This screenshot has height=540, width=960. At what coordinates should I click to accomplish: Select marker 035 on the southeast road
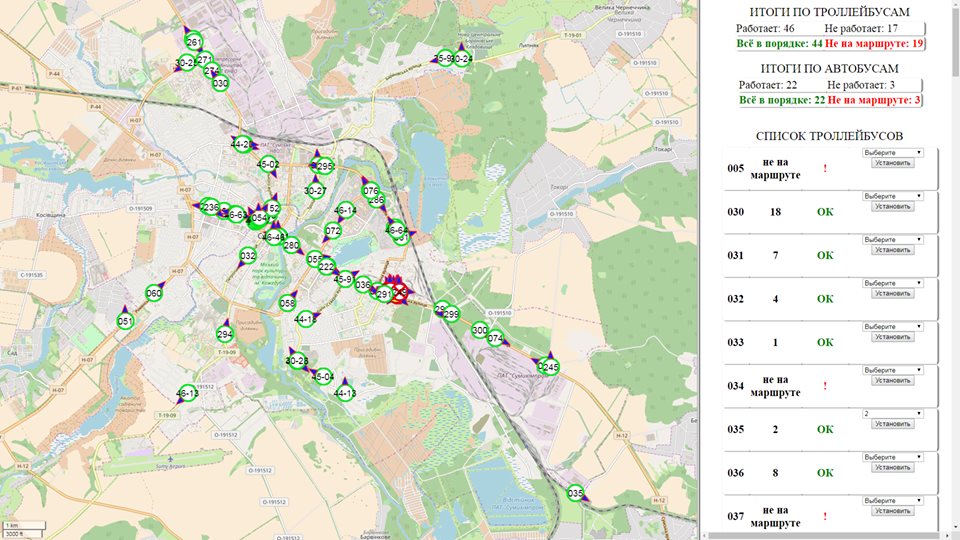(x=575, y=493)
